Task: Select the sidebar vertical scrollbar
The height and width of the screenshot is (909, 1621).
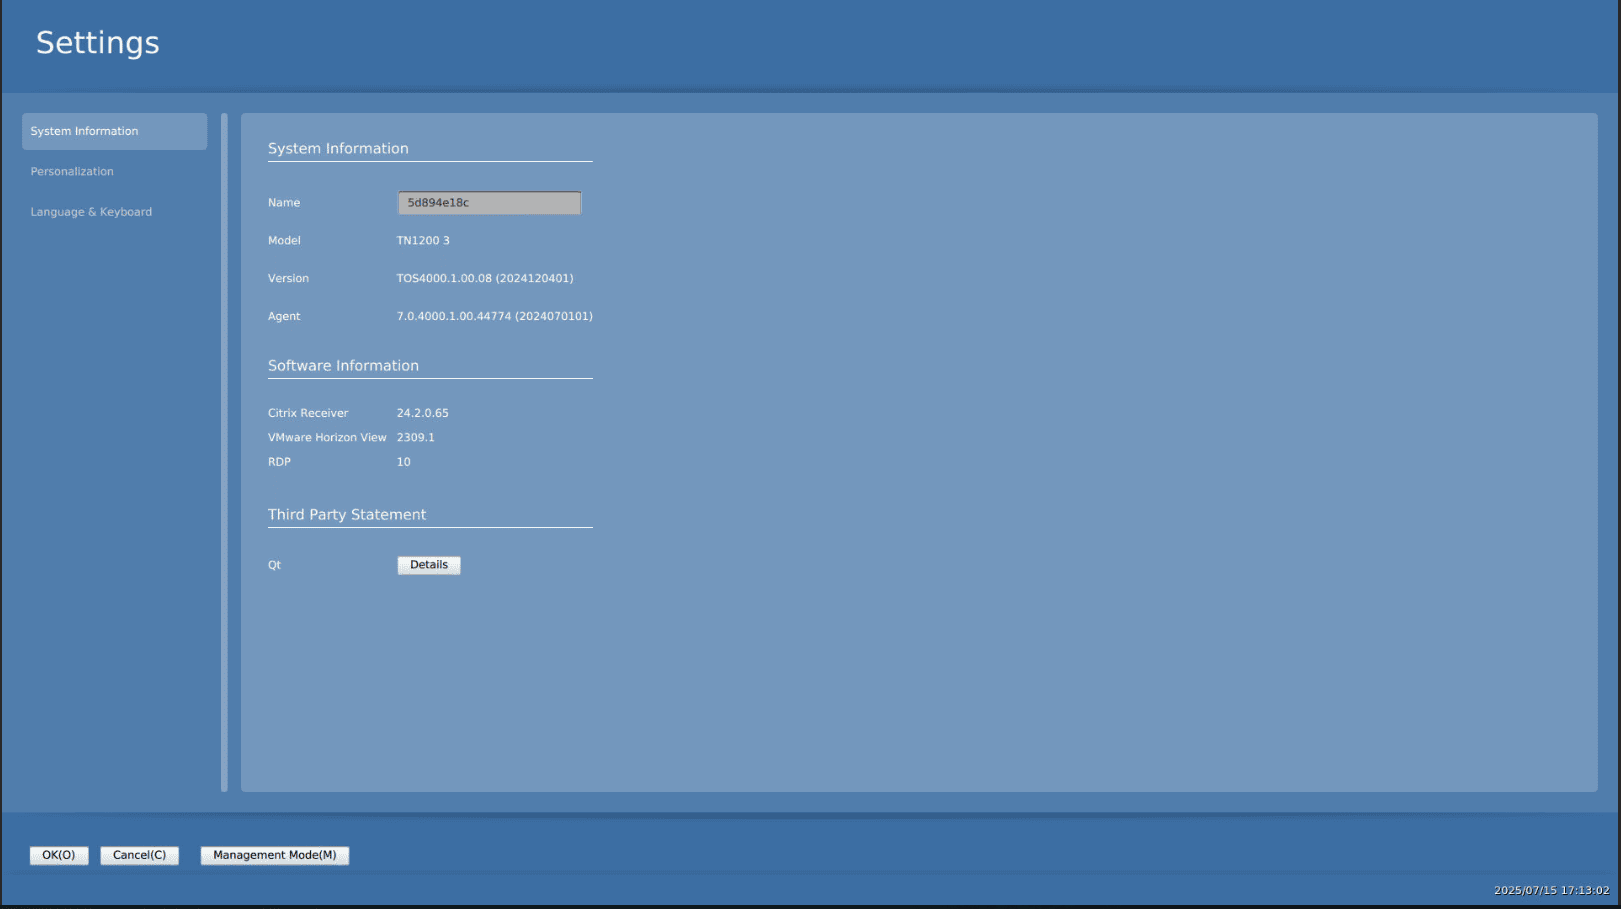Action: (x=224, y=452)
